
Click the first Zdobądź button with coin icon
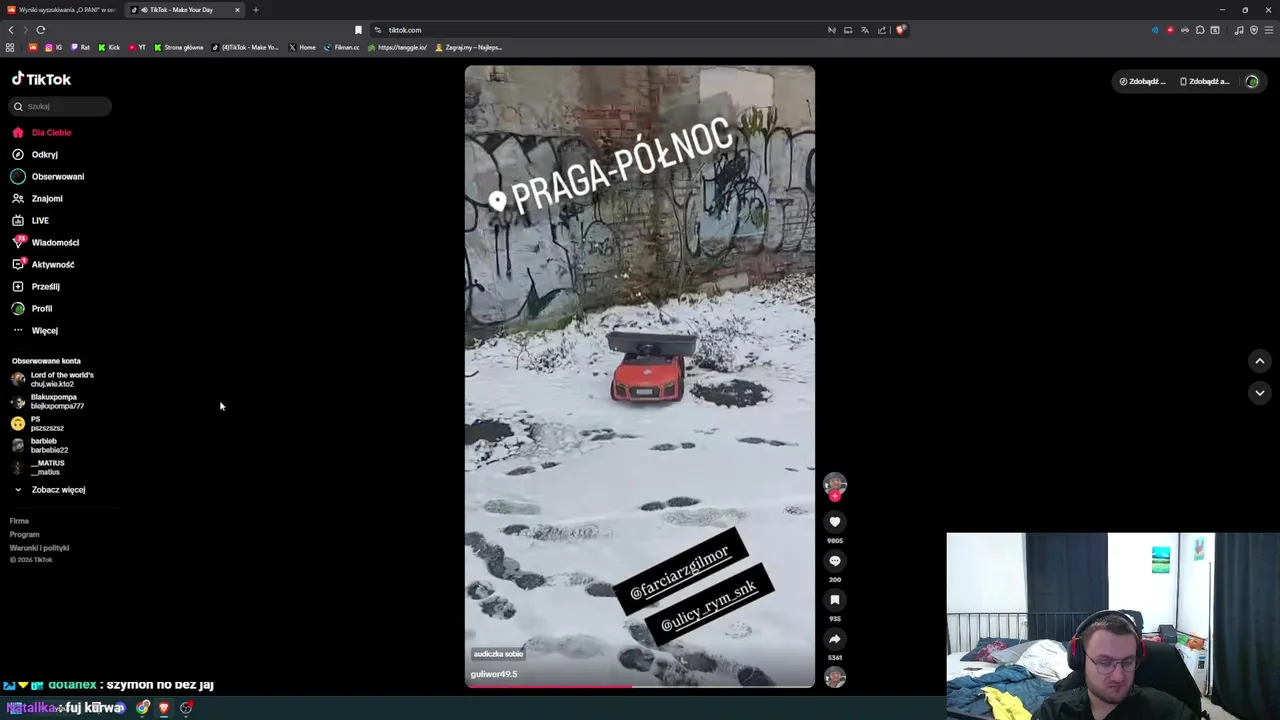(x=1143, y=81)
